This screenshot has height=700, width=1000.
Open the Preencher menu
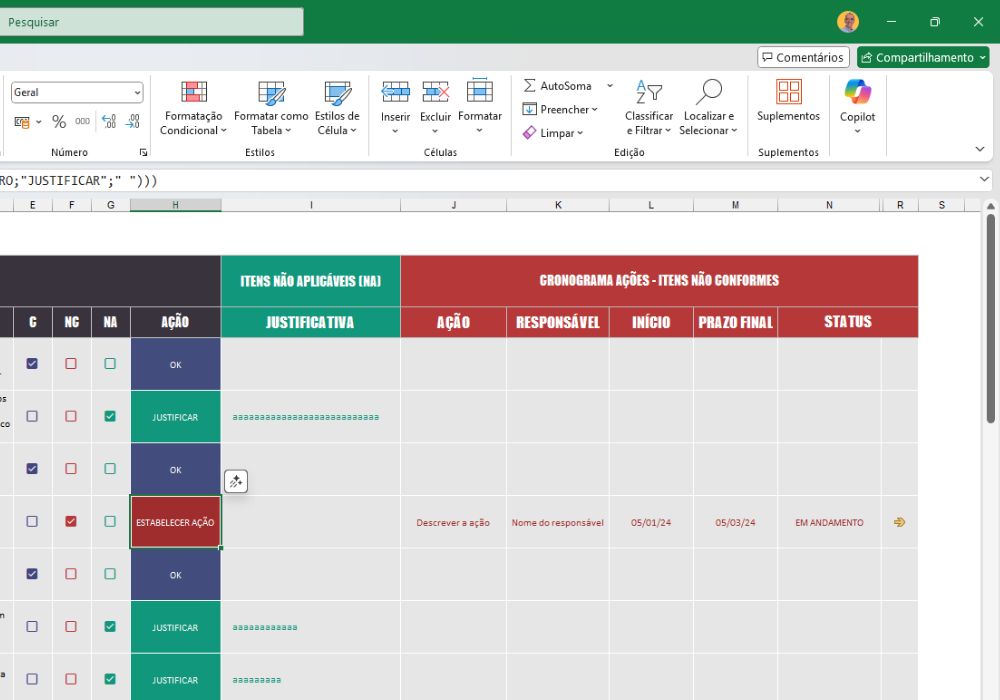(x=560, y=109)
